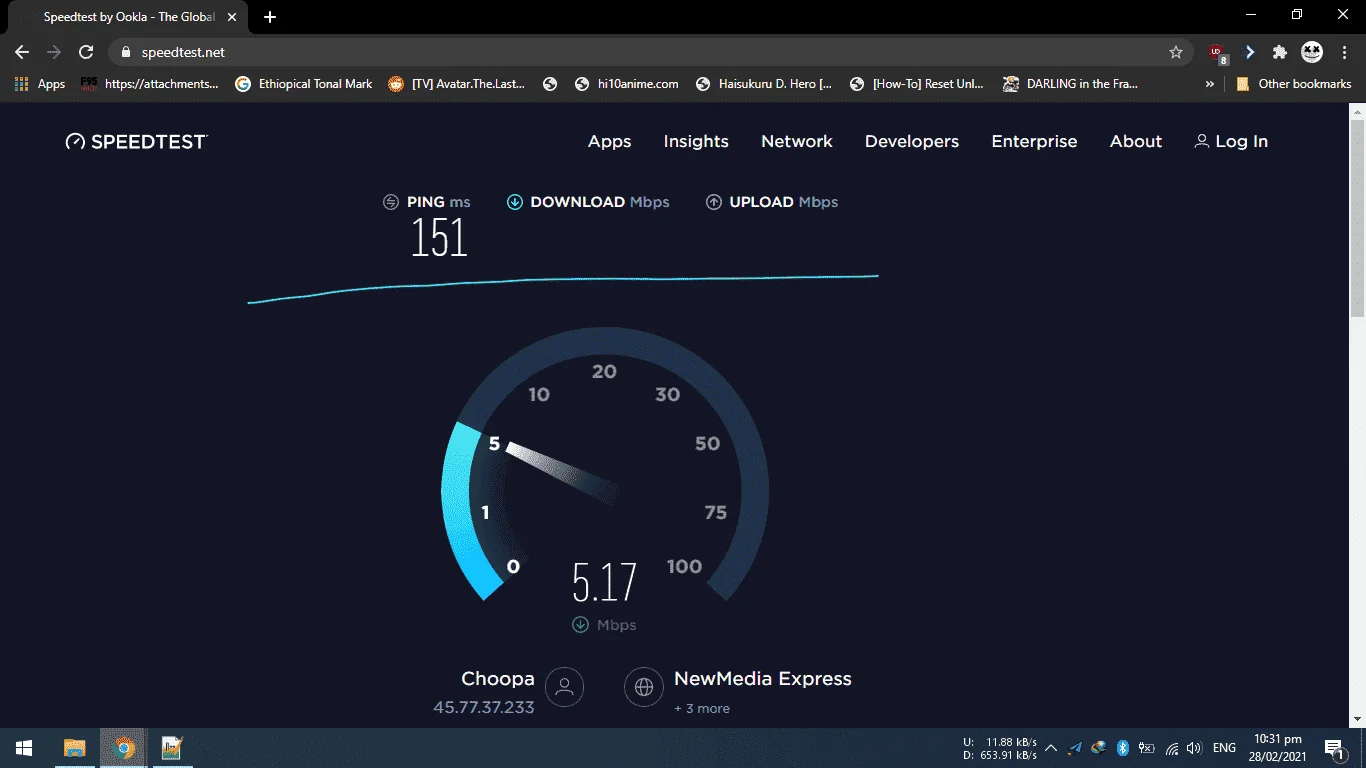
Task: Open the Chrome three-dot menu
Action: (1344, 52)
